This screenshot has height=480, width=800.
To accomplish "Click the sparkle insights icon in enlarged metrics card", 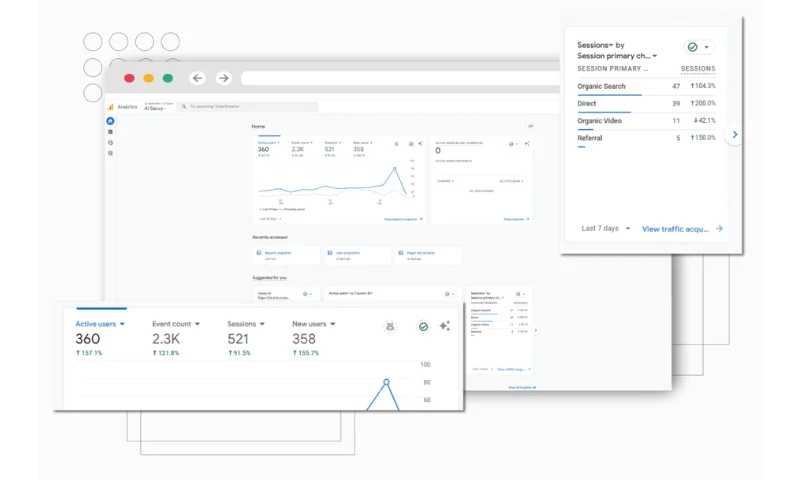I will point(445,326).
